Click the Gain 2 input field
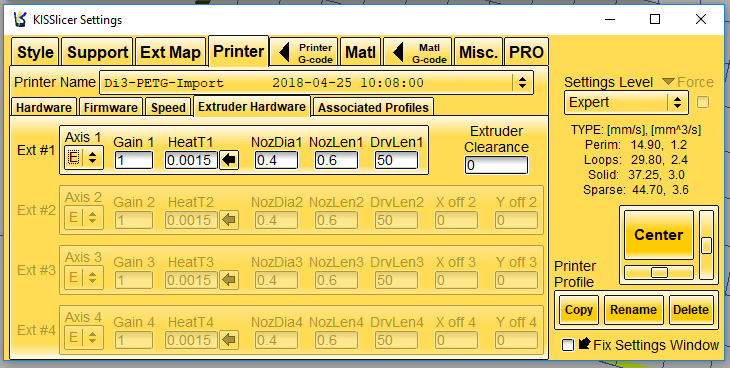This screenshot has width=730, height=368. (134, 220)
